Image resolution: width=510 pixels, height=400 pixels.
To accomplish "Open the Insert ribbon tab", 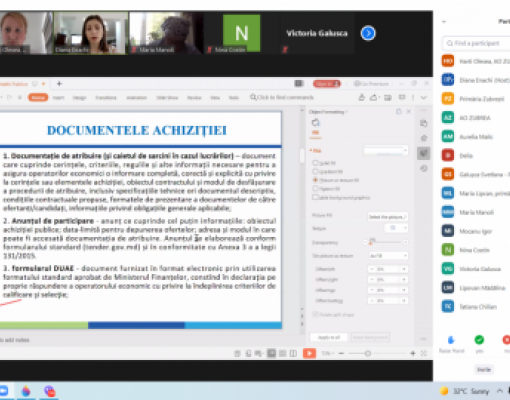I will (x=58, y=98).
